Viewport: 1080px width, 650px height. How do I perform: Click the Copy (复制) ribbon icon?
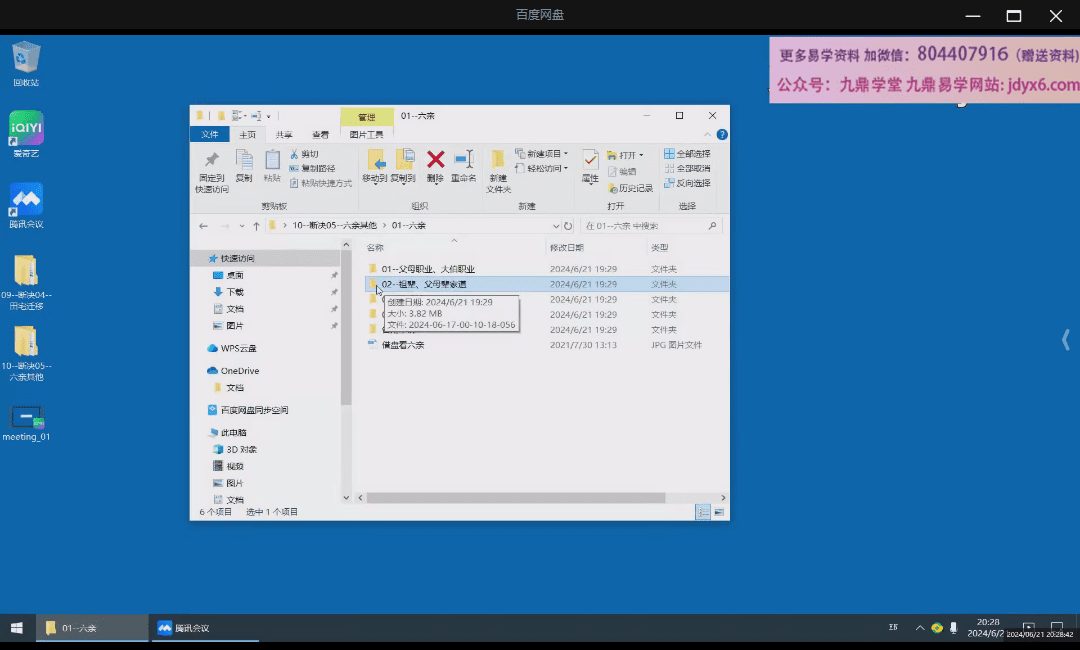pyautogui.click(x=244, y=160)
